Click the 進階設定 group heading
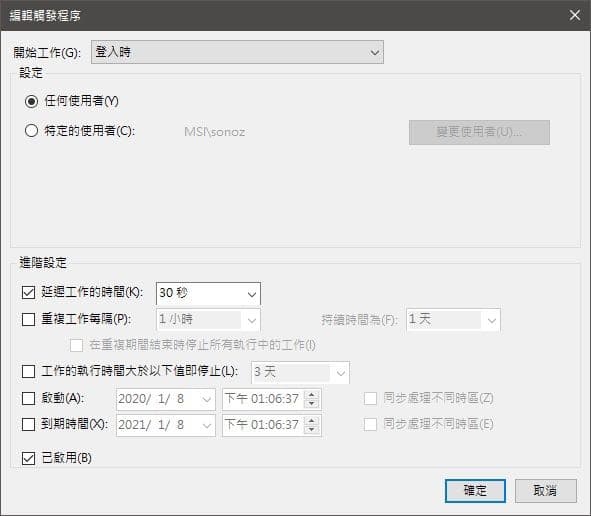The height and width of the screenshot is (516, 591). click(43, 263)
